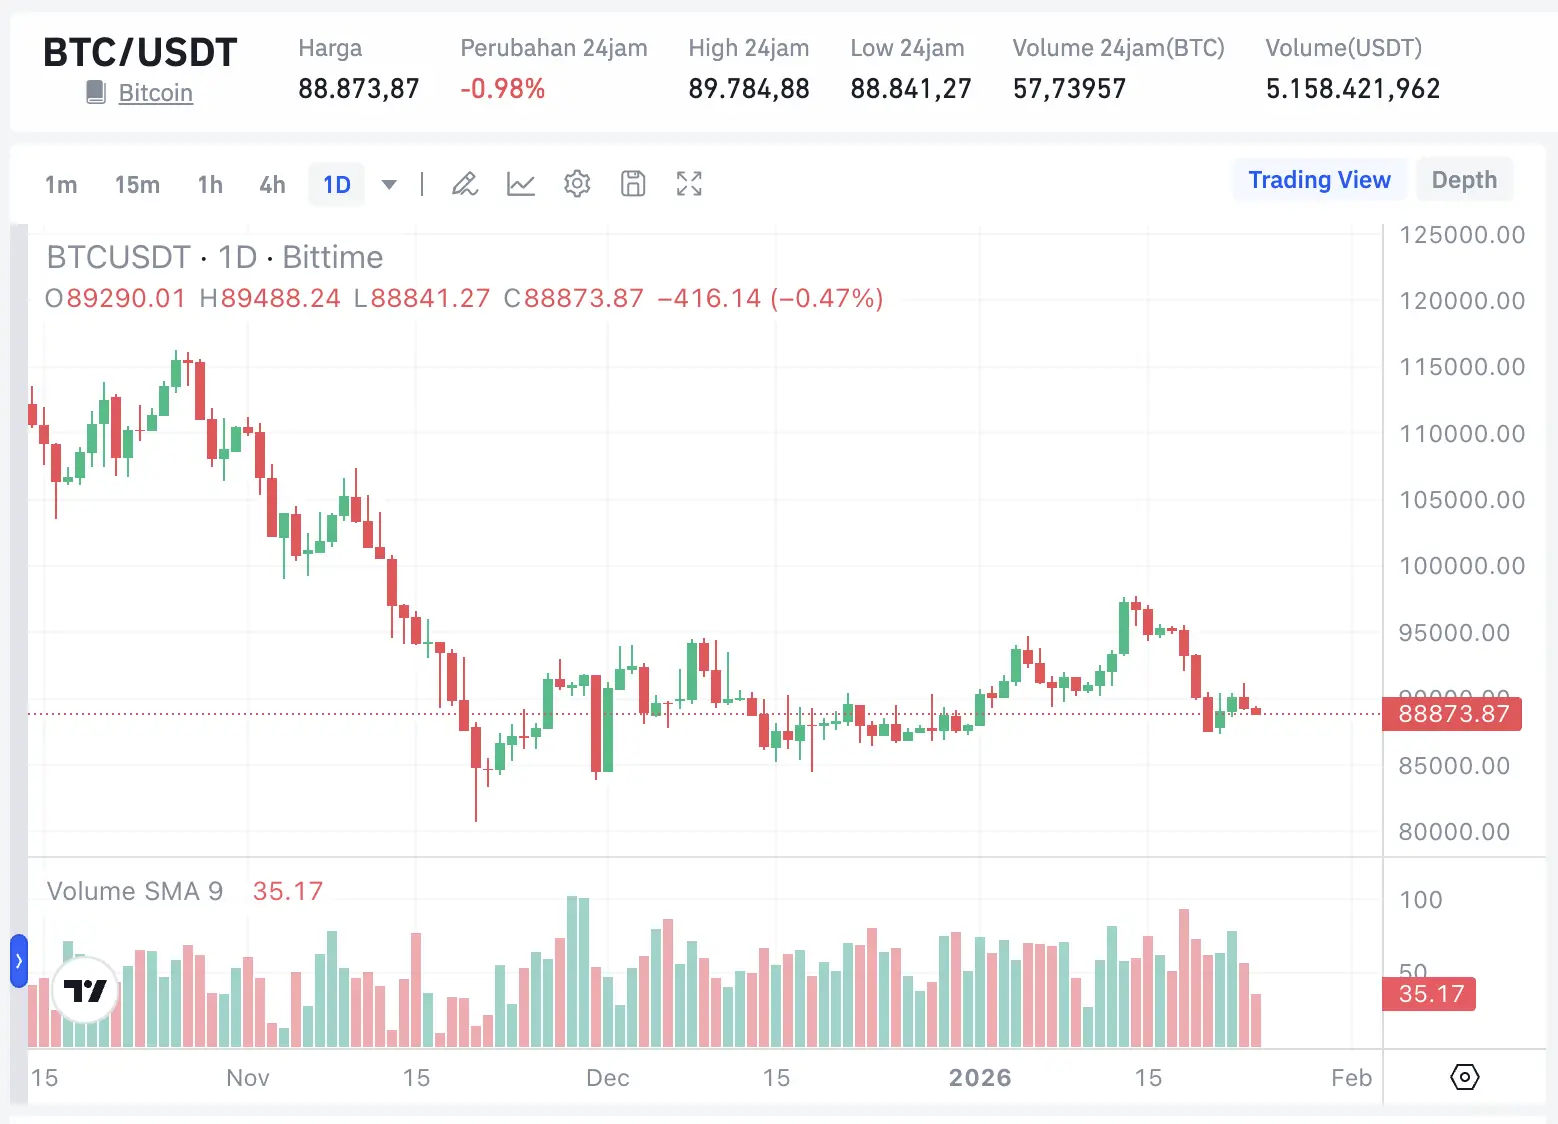Open the Bitcoin info link
Image resolution: width=1558 pixels, height=1124 pixels.
[155, 92]
